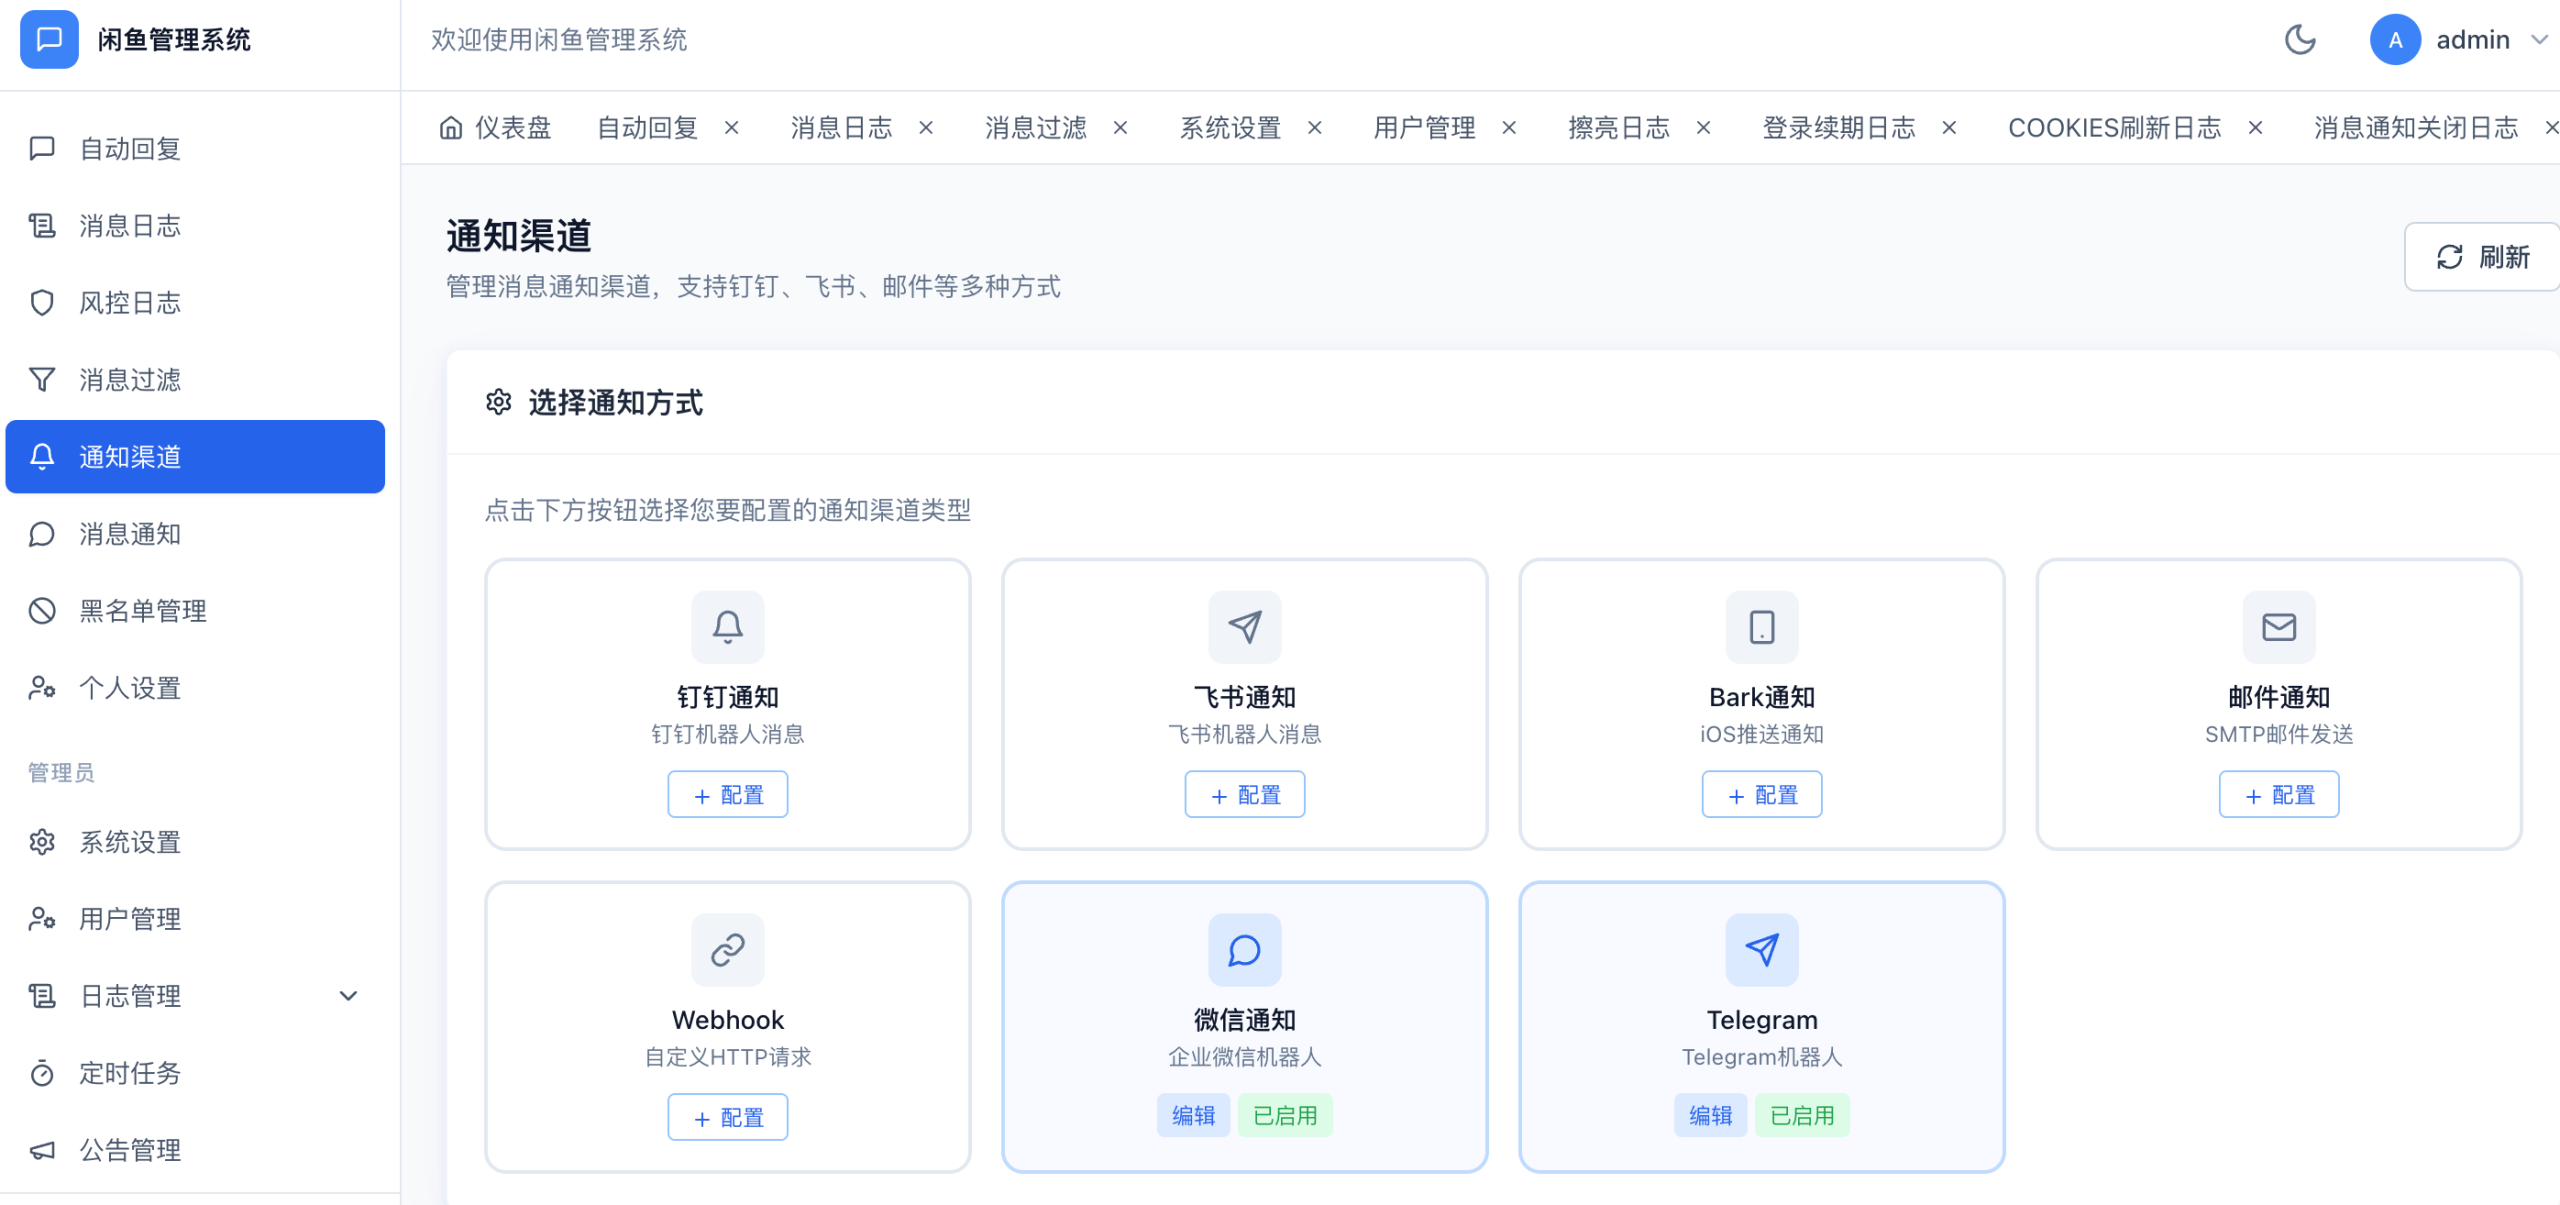Click the gear icon for 系统设置 in sidebar
This screenshot has width=2560, height=1205.
[42, 841]
